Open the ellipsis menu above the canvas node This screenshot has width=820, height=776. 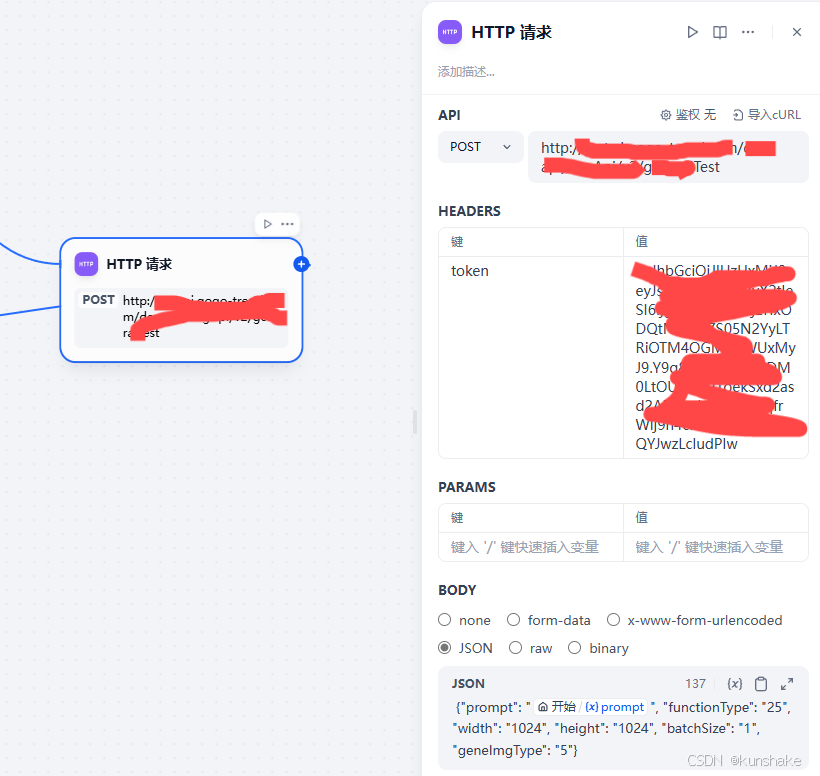pos(287,224)
